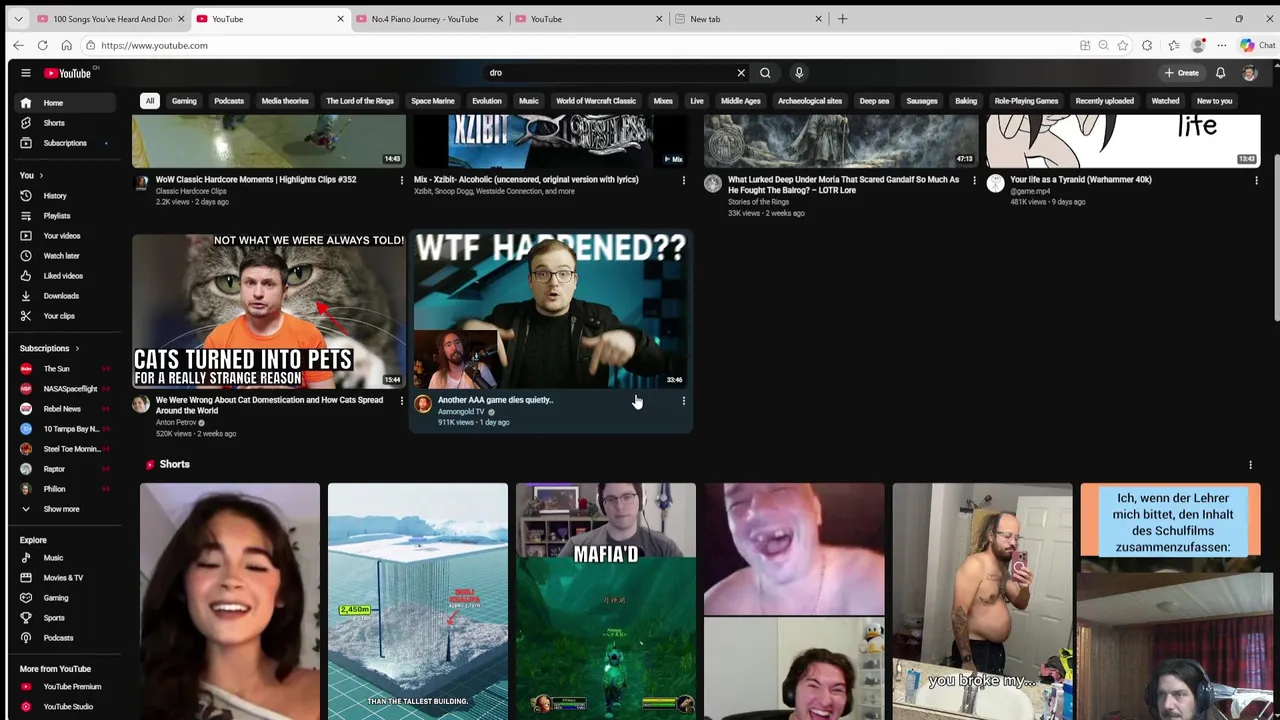This screenshot has width=1280, height=720.
Task: Select the Podcasts filter chip
Action: tap(229, 101)
